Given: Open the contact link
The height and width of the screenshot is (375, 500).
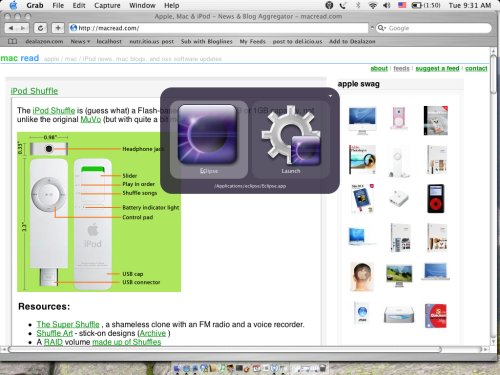Looking at the screenshot, I should 476,68.
